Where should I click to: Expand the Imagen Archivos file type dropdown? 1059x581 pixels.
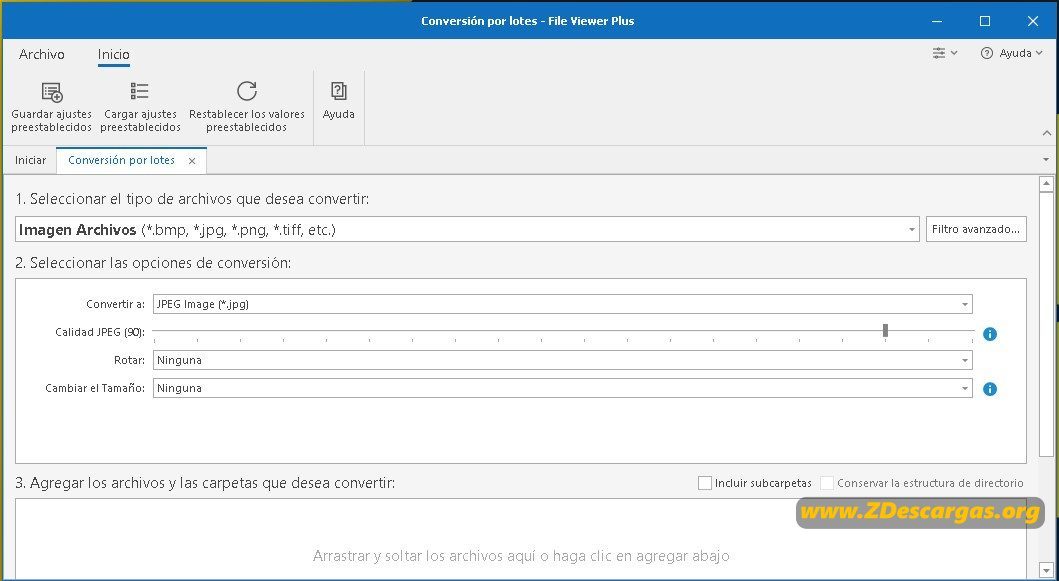point(912,230)
